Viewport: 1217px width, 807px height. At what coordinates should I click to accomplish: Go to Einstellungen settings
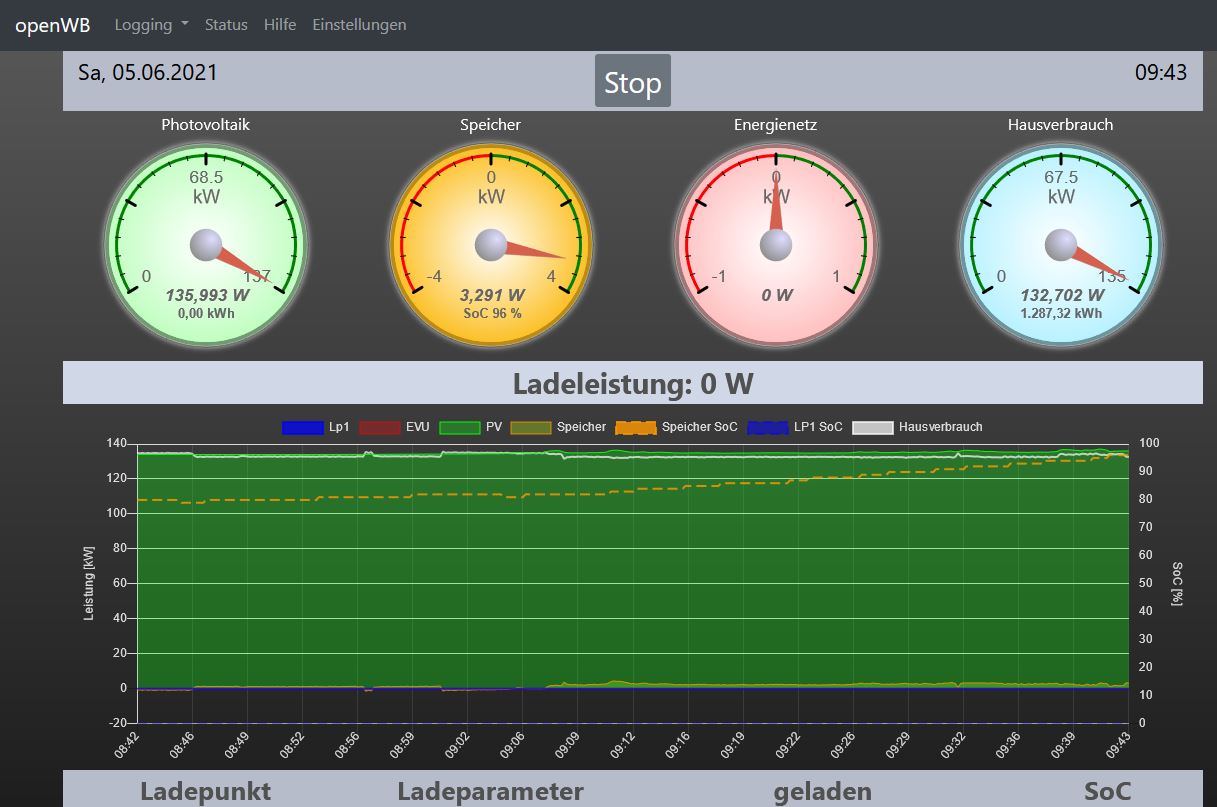coord(359,25)
